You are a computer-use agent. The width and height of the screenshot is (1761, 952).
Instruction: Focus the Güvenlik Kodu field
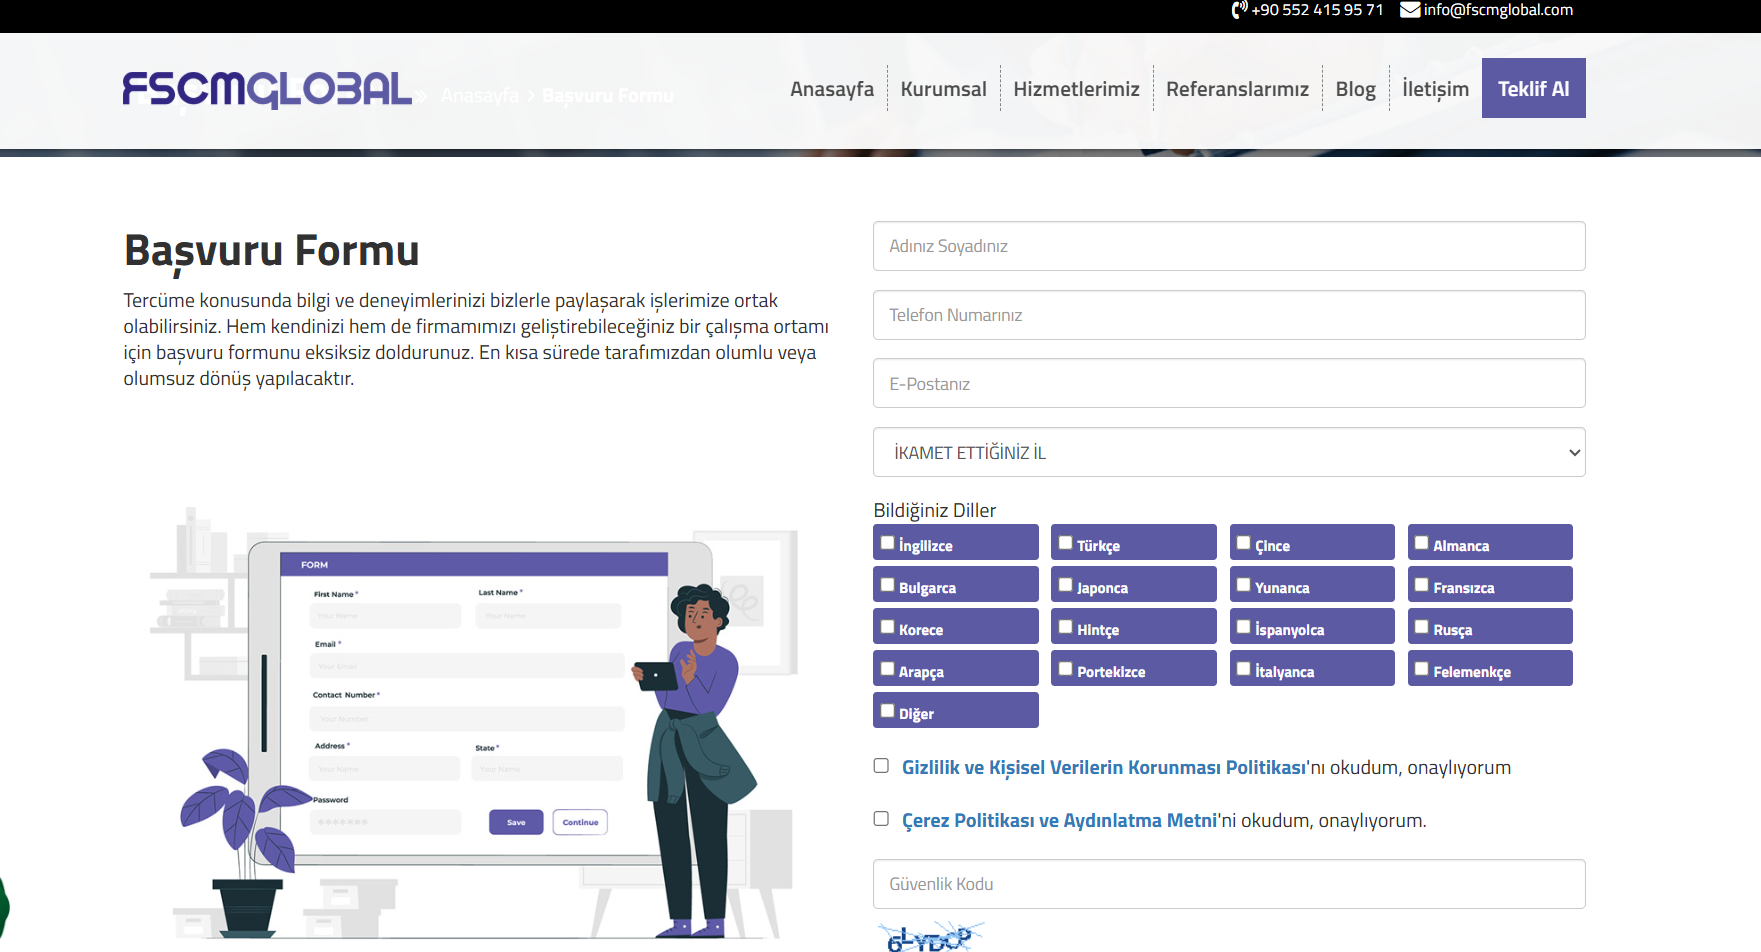[1228, 884]
